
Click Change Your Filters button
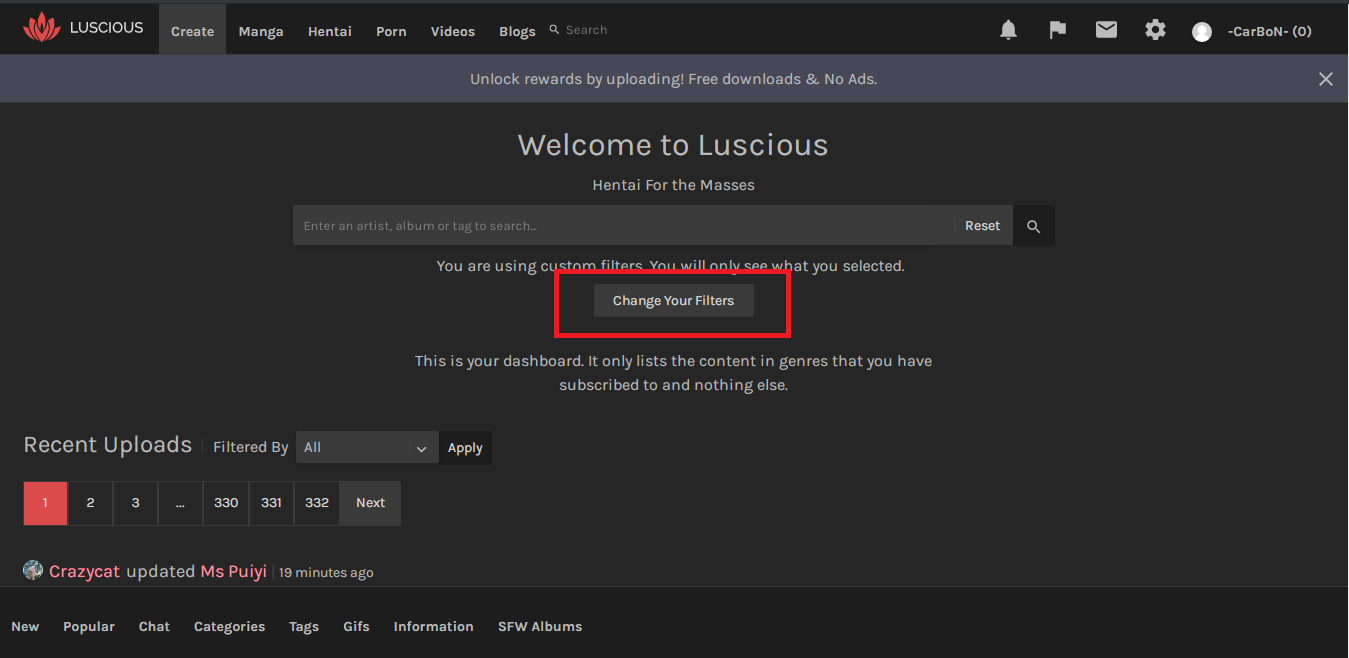(673, 301)
